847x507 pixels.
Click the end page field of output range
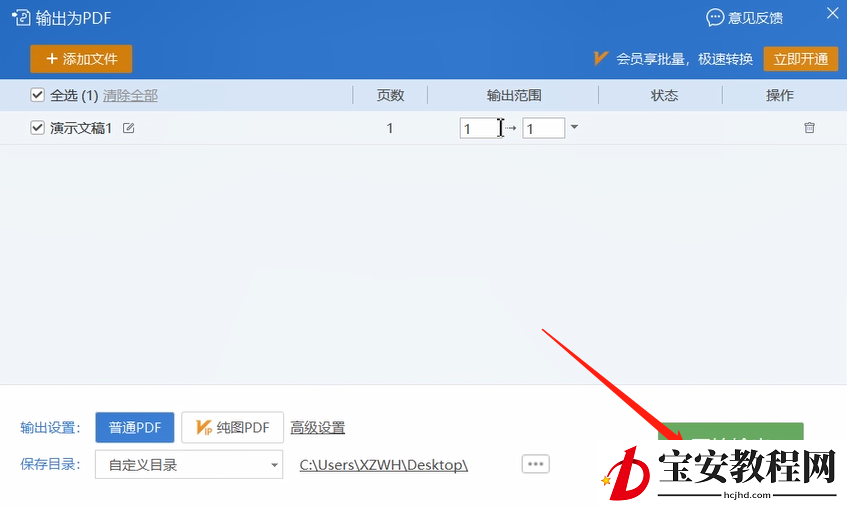tap(543, 129)
